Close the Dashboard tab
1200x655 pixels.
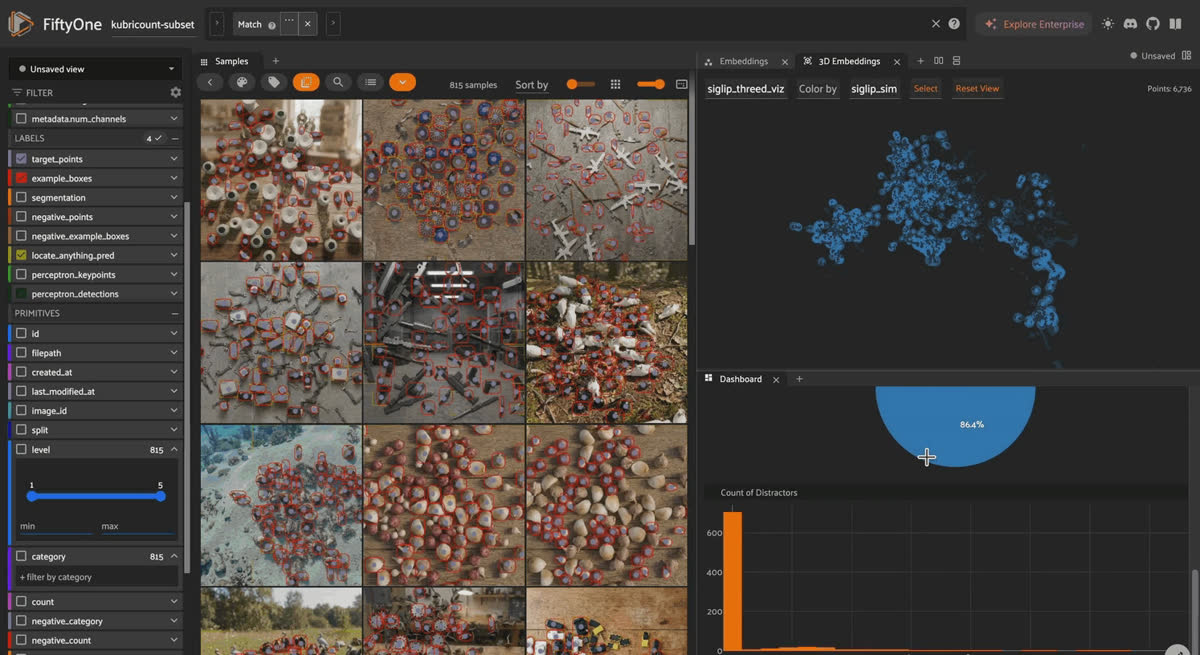[x=776, y=379]
